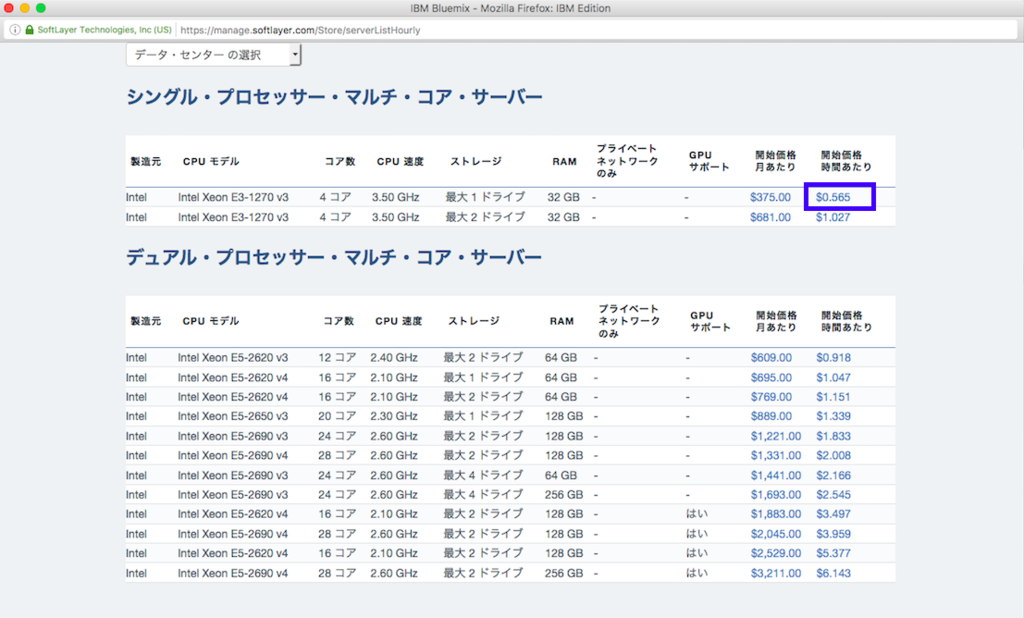
Task: Open the $0.565 hourly price link
Action: coord(833,197)
